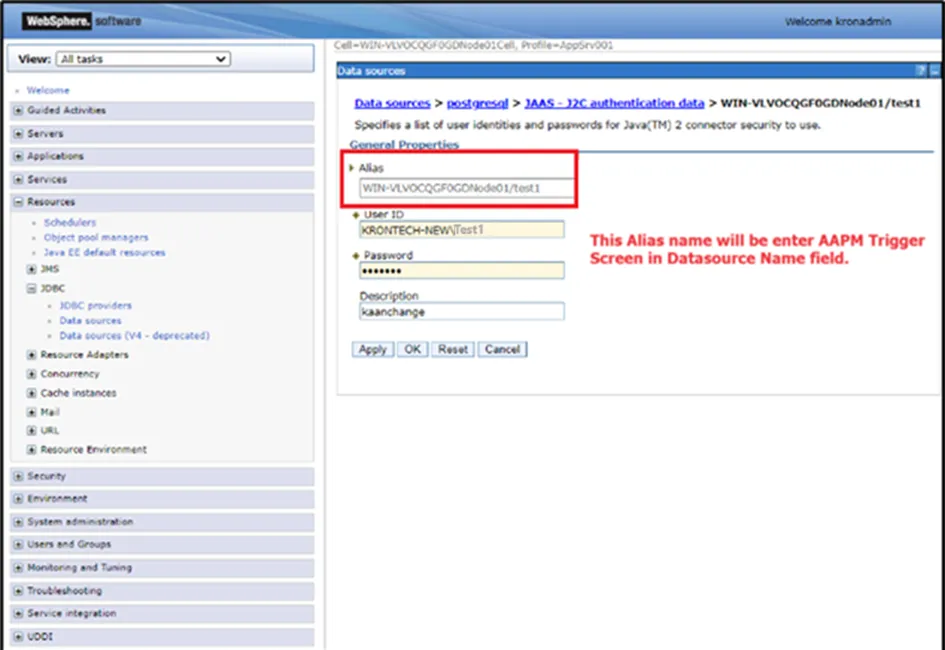The height and width of the screenshot is (650, 945).
Task: Go to JAAS - J2C authentication data breadcrumb
Action: click(614, 104)
